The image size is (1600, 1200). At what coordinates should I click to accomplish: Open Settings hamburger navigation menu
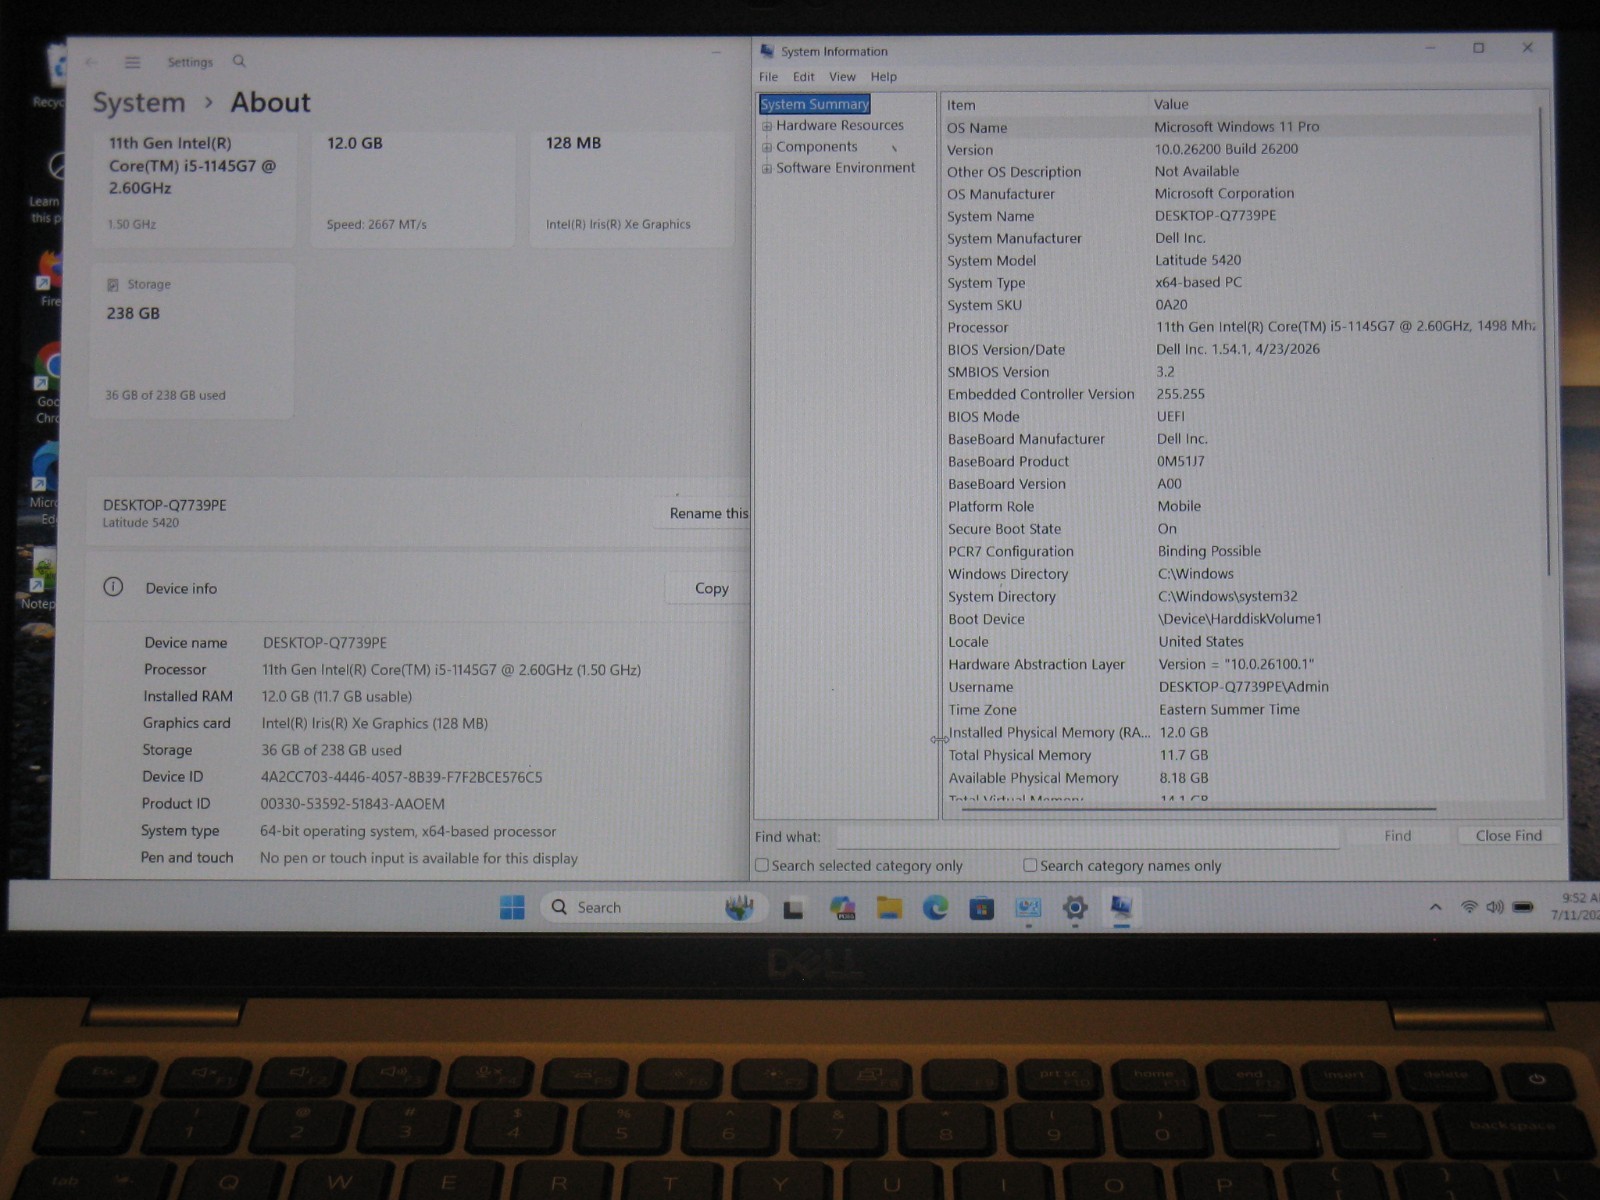click(132, 62)
